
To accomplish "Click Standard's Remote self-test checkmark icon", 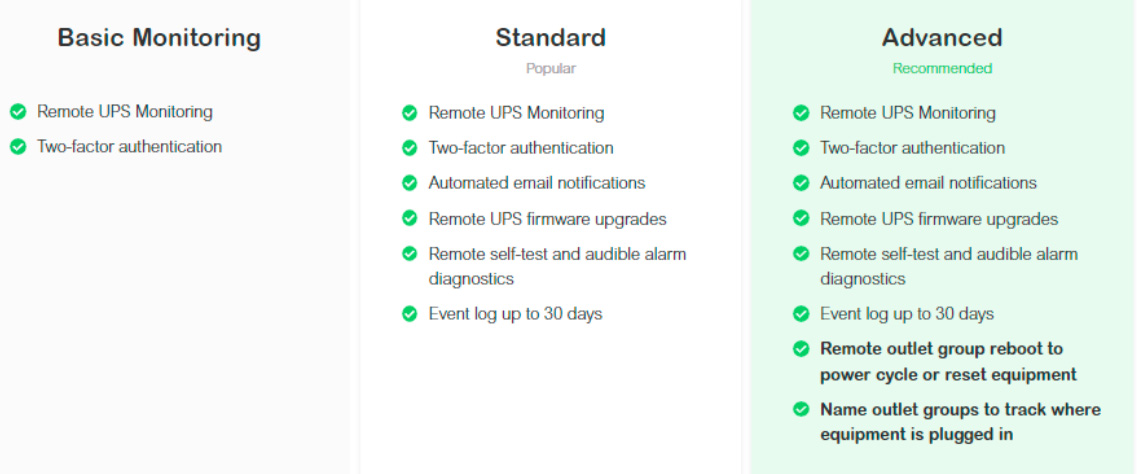I will [x=410, y=254].
